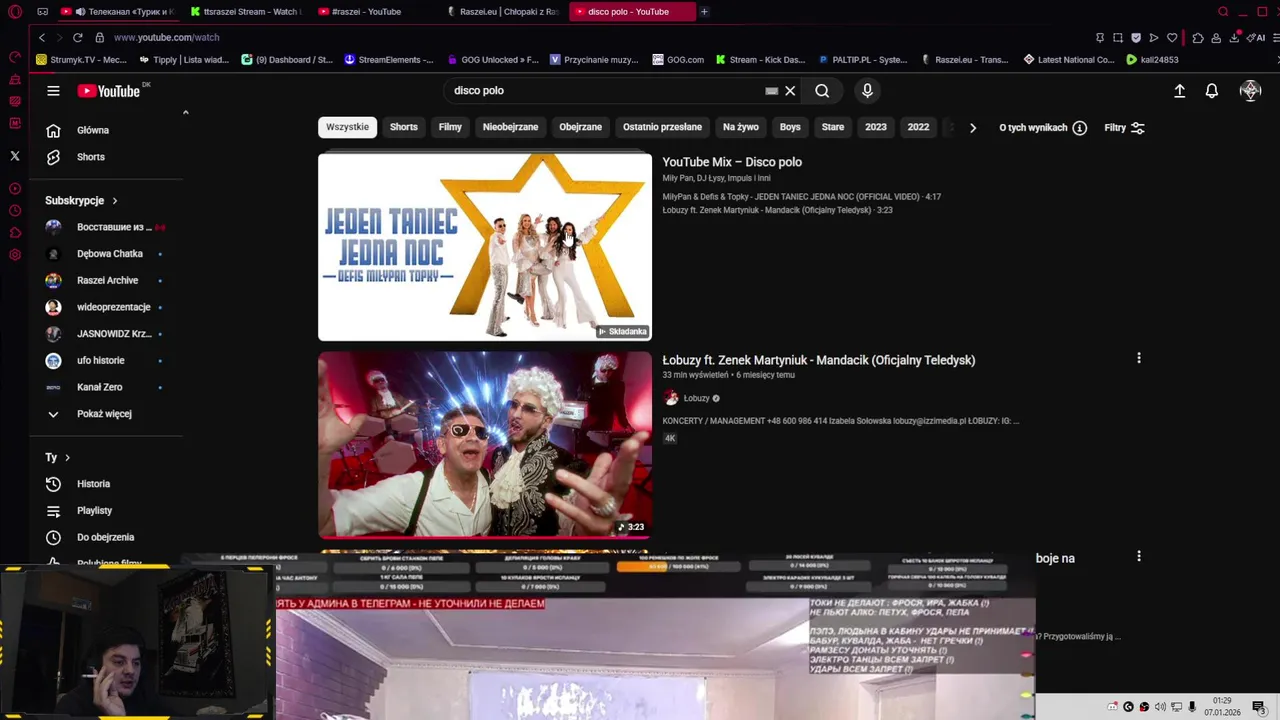Select the Shorts filter chip
This screenshot has width=1280, height=720.
point(404,127)
